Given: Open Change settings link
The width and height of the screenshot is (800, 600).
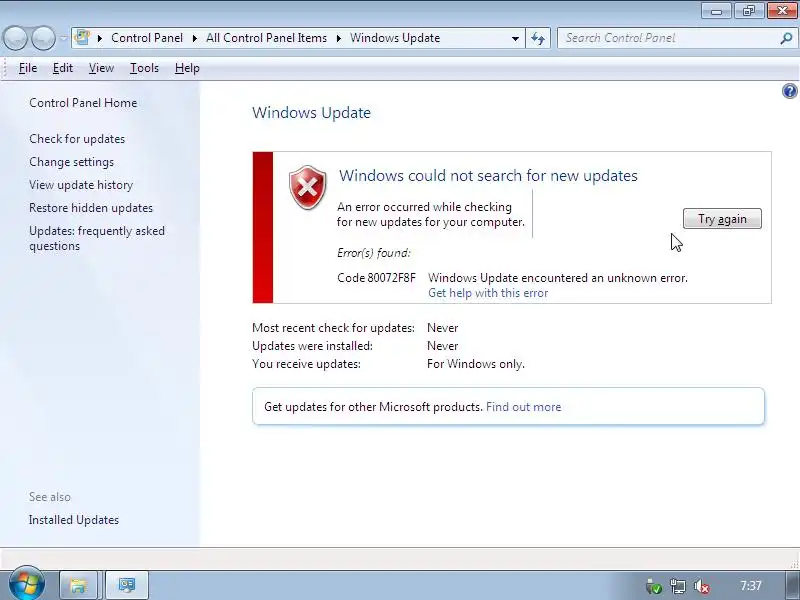Looking at the screenshot, I should click(71, 162).
